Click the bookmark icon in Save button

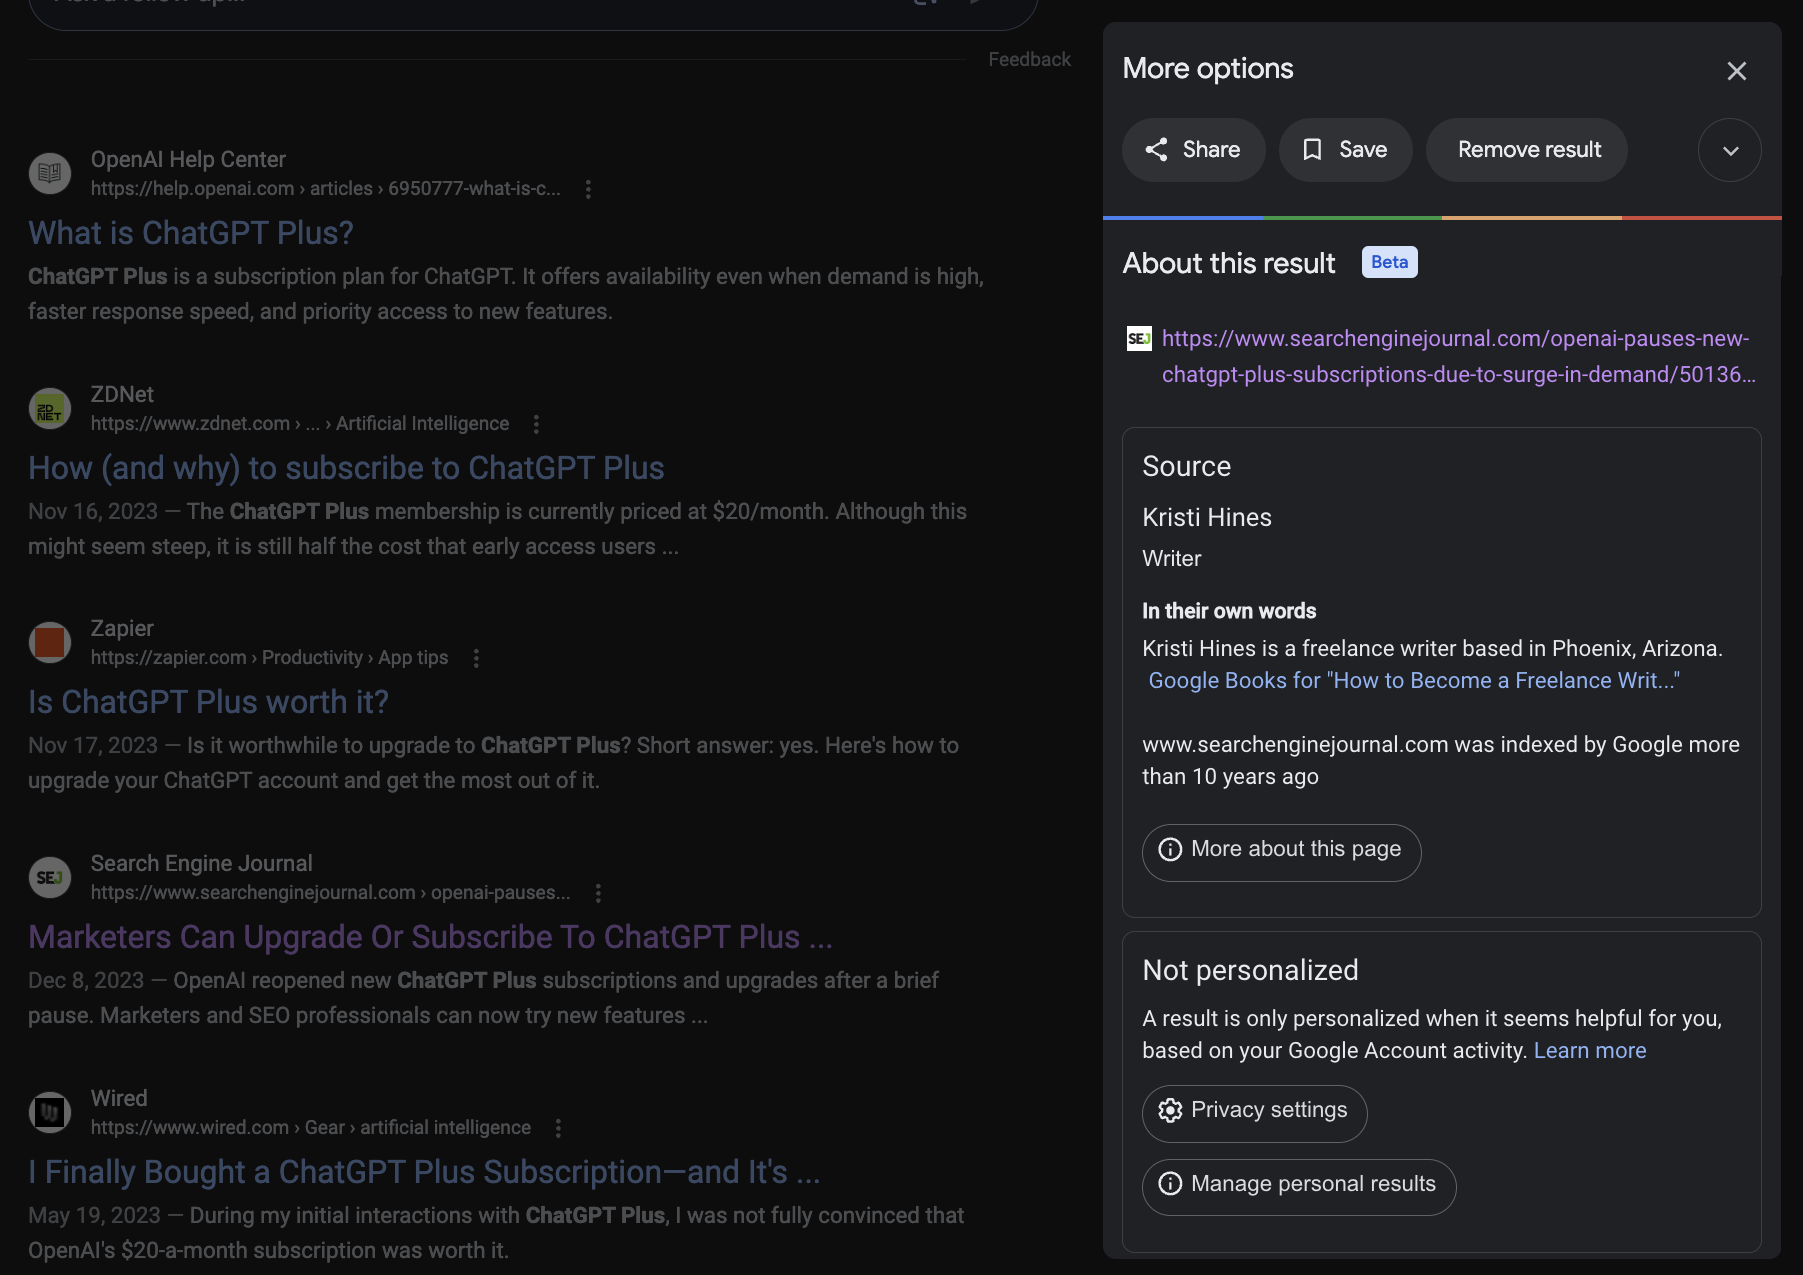click(1312, 150)
